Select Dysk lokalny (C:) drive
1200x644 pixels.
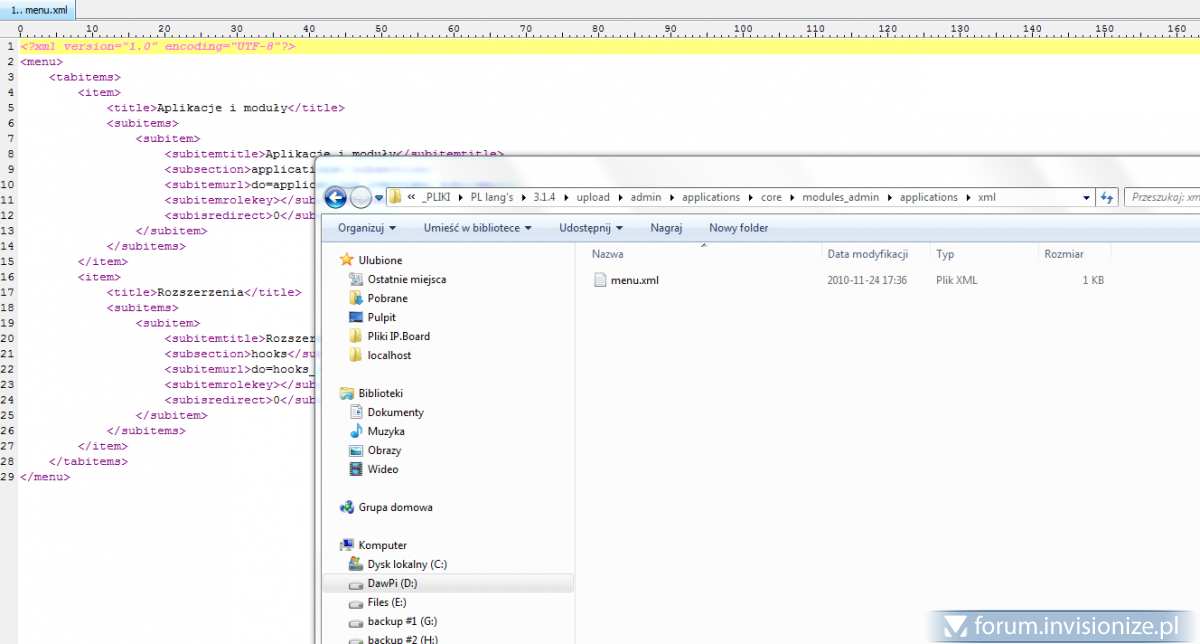click(x=406, y=564)
